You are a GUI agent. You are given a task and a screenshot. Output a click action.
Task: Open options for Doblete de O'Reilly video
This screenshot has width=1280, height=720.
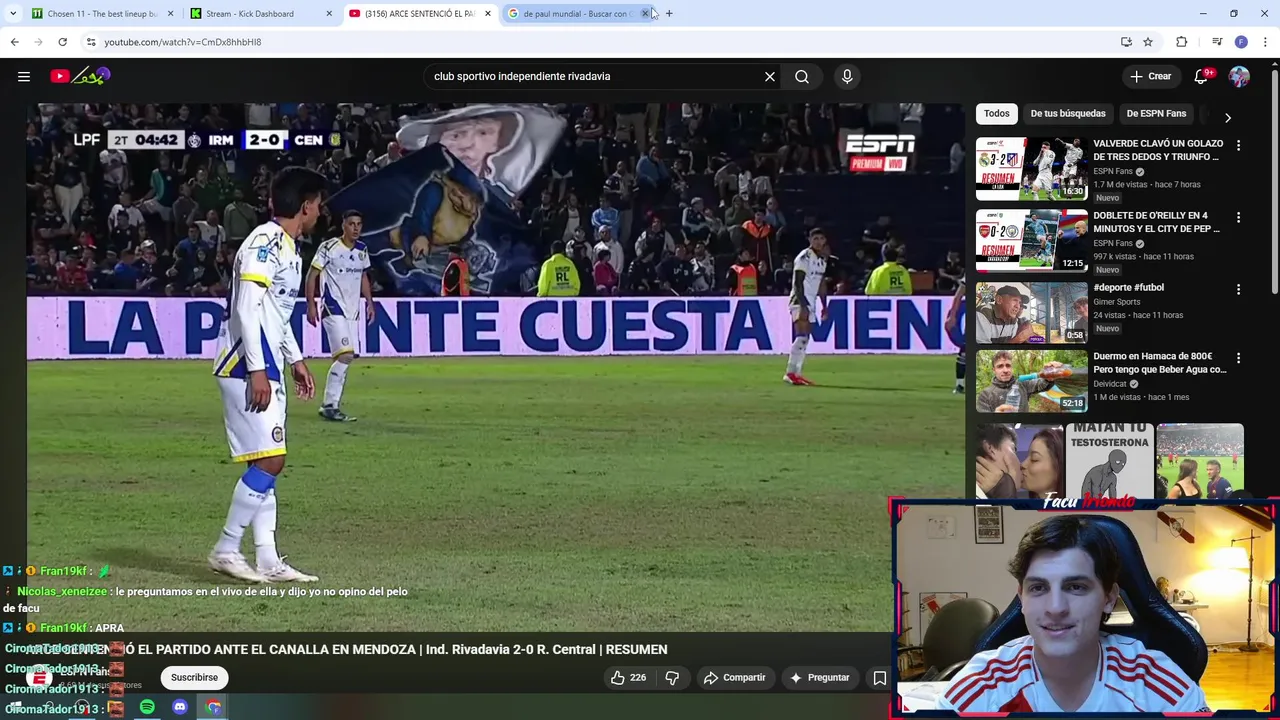click(1238, 217)
